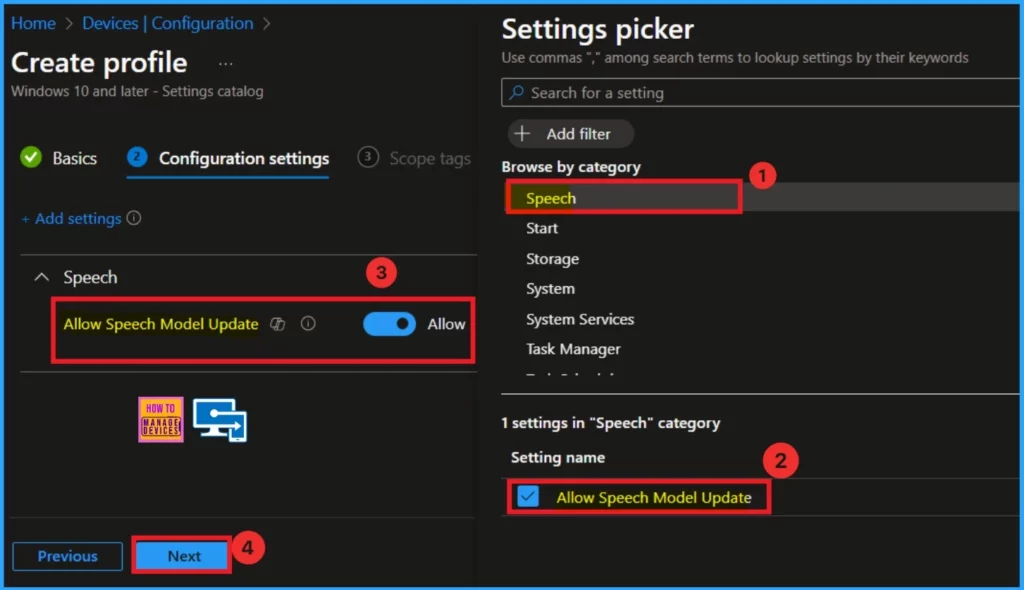Image resolution: width=1024 pixels, height=590 pixels.
Task: Click the Configuration settings step number icon
Action: point(137,157)
